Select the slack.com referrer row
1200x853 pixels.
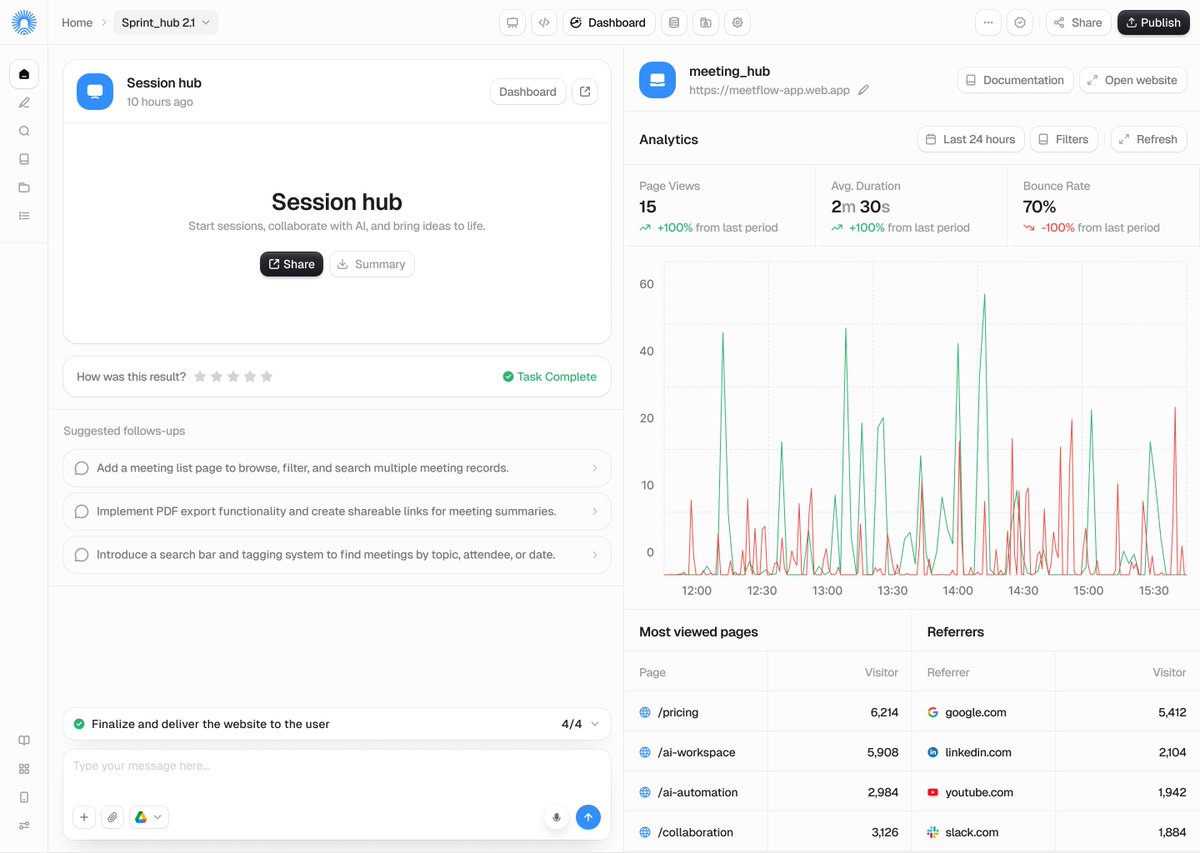point(1056,832)
